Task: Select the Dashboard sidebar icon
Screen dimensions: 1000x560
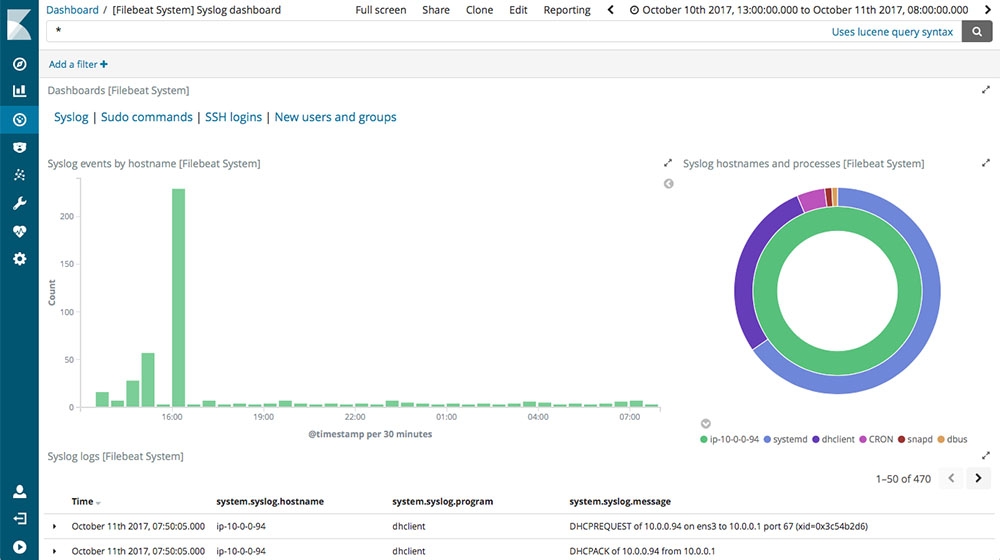Action: [20, 119]
